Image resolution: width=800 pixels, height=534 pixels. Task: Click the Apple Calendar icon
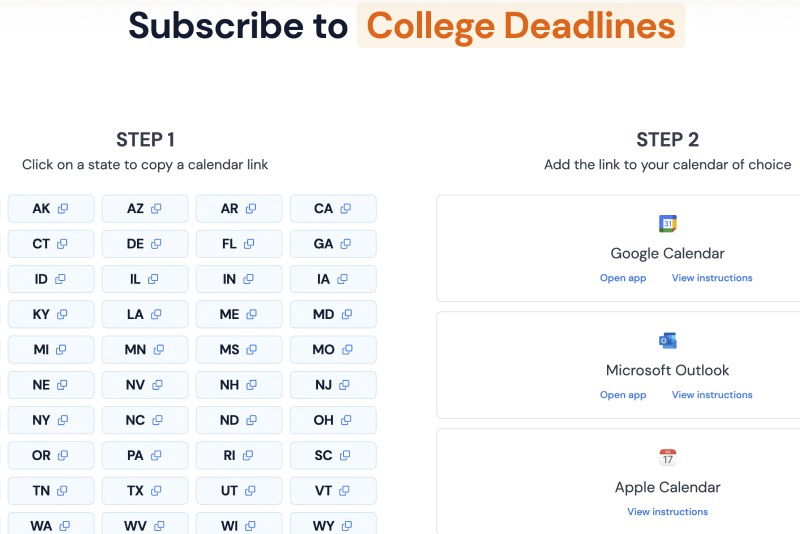(x=667, y=458)
